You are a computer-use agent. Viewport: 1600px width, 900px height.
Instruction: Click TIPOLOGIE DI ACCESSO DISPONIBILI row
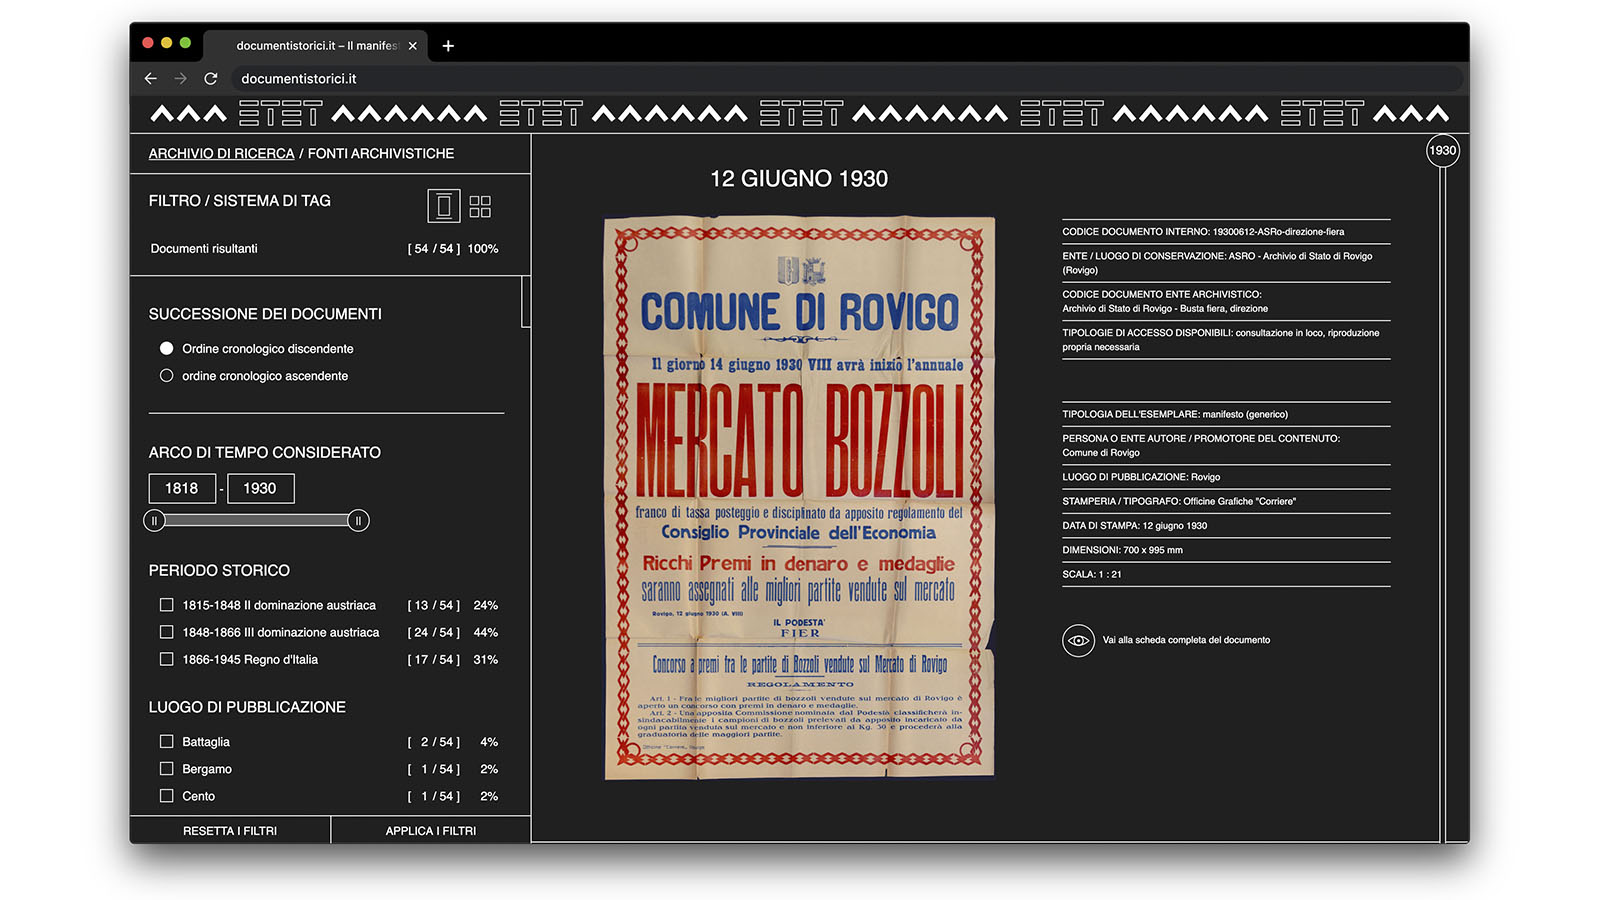(x=1226, y=340)
